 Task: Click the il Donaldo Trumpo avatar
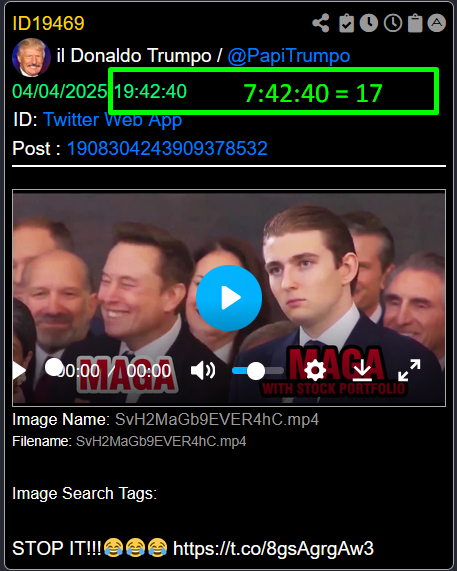pyautogui.click(x=31, y=57)
